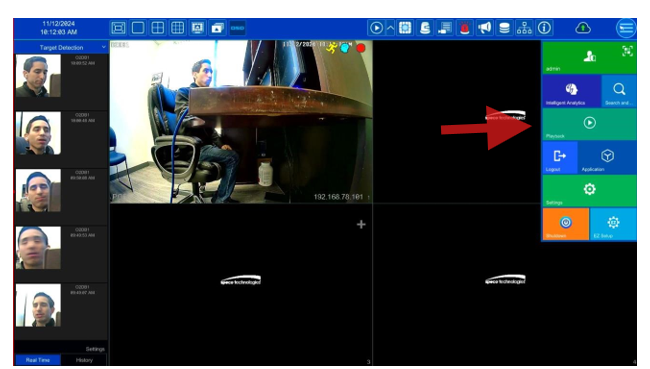650x369 pixels.
Task: Choose the single-screen layout icon
Action: click(138, 28)
